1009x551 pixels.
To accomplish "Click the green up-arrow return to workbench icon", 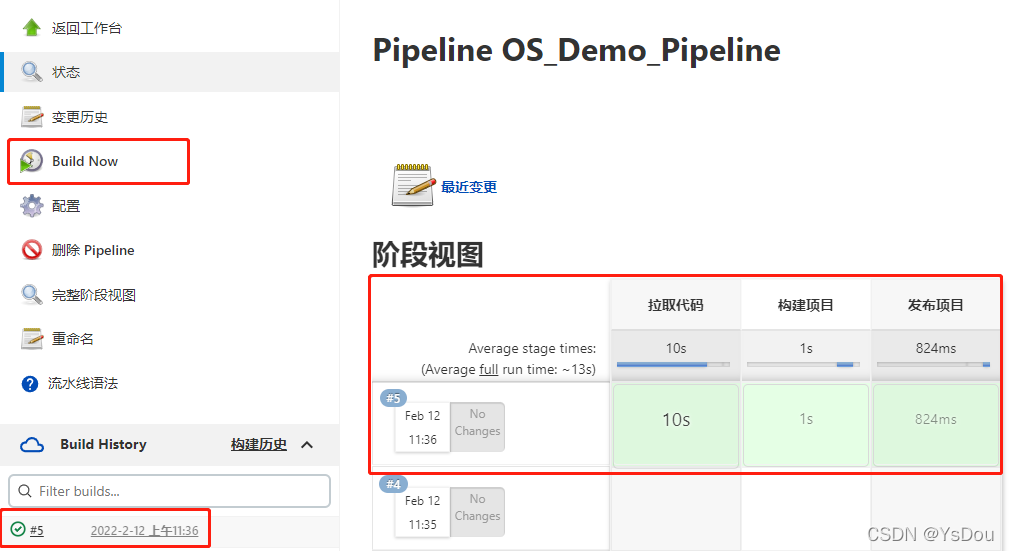I will click(32, 28).
